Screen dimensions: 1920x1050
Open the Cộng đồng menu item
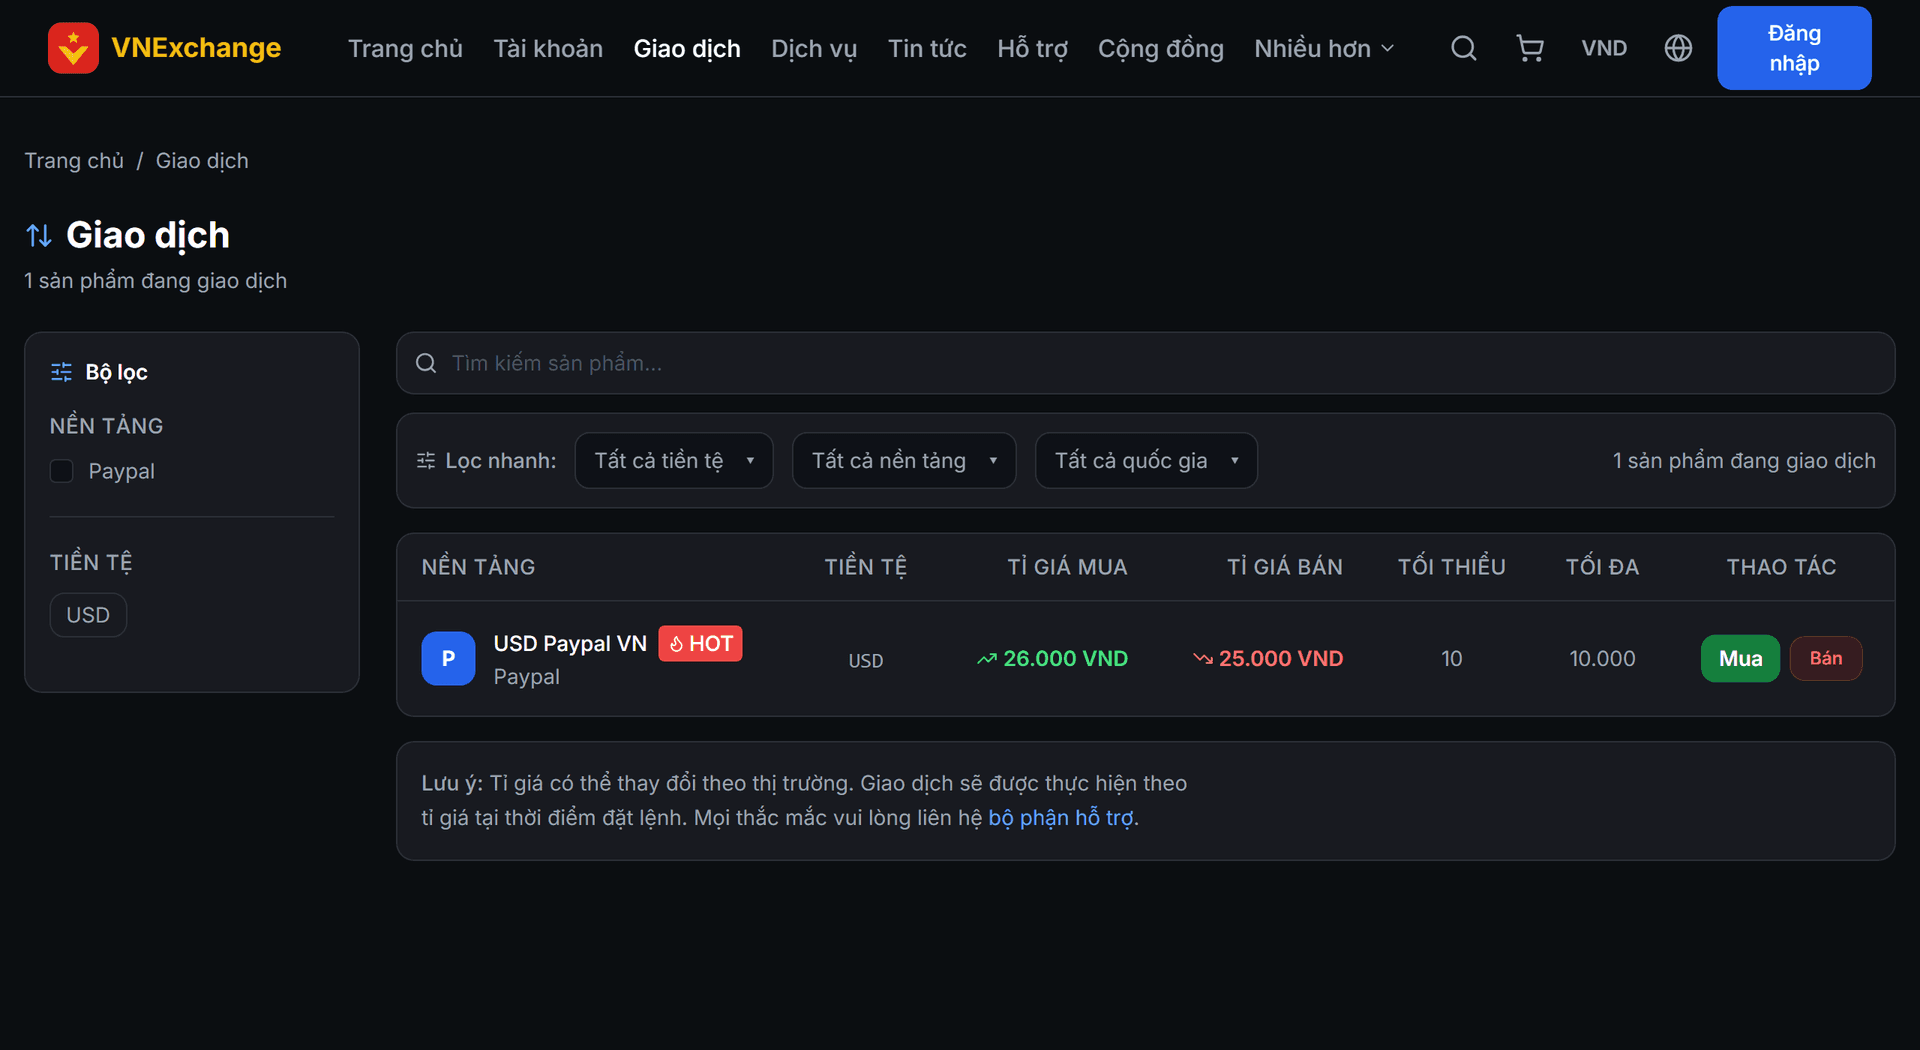click(x=1161, y=48)
